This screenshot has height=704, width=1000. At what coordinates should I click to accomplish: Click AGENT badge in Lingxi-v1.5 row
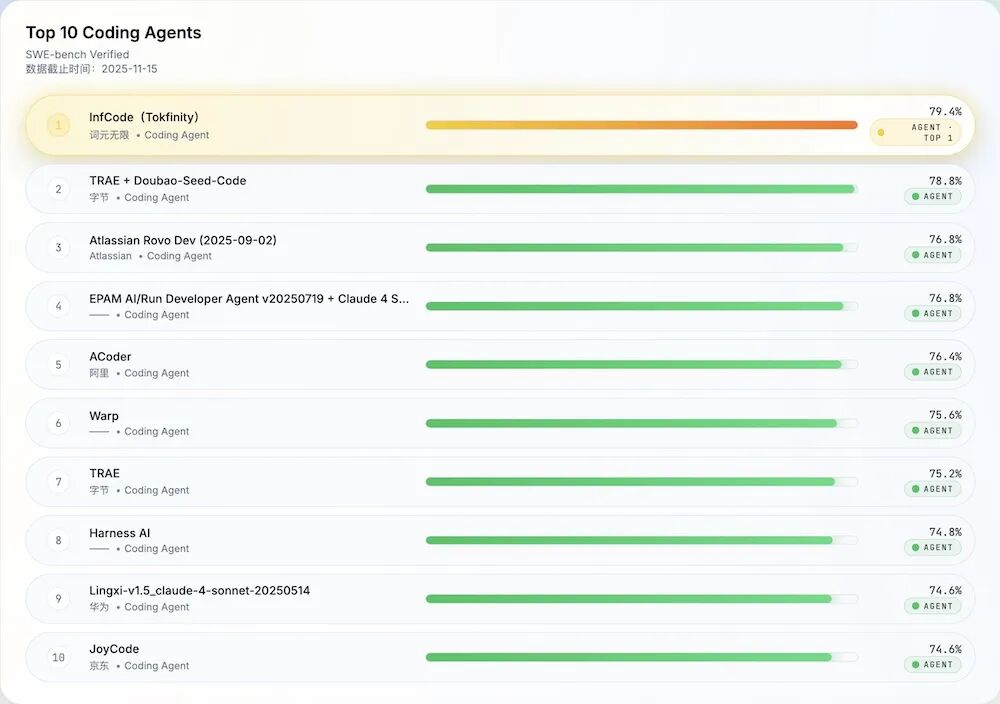932,606
